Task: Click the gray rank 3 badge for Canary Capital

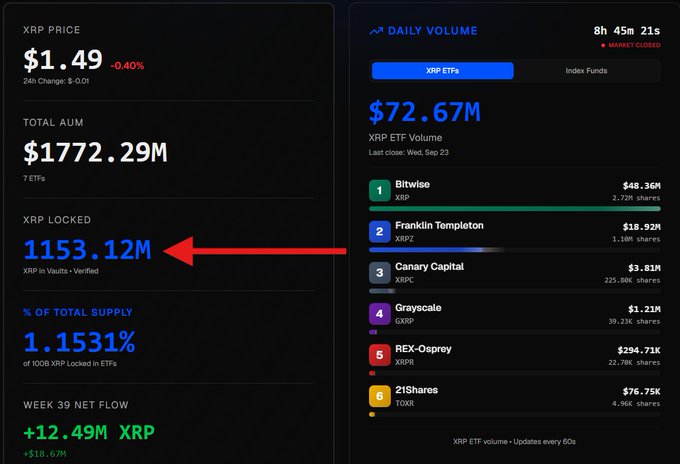Action: click(x=379, y=273)
